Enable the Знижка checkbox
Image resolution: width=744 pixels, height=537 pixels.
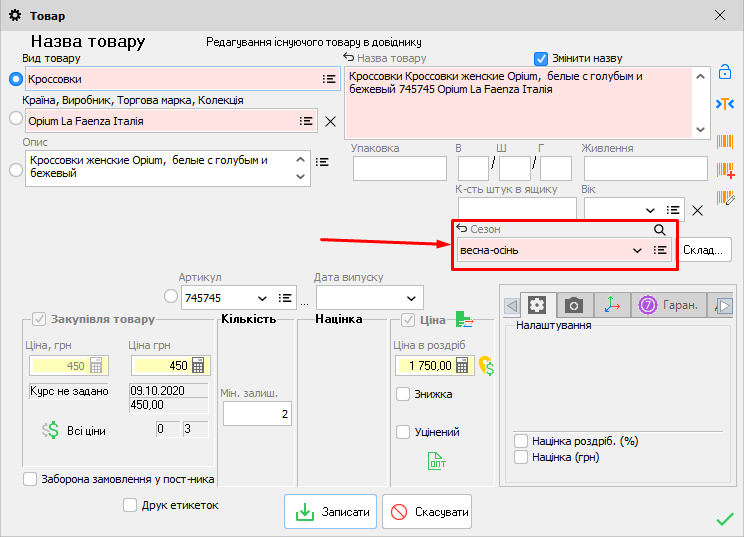tap(403, 394)
